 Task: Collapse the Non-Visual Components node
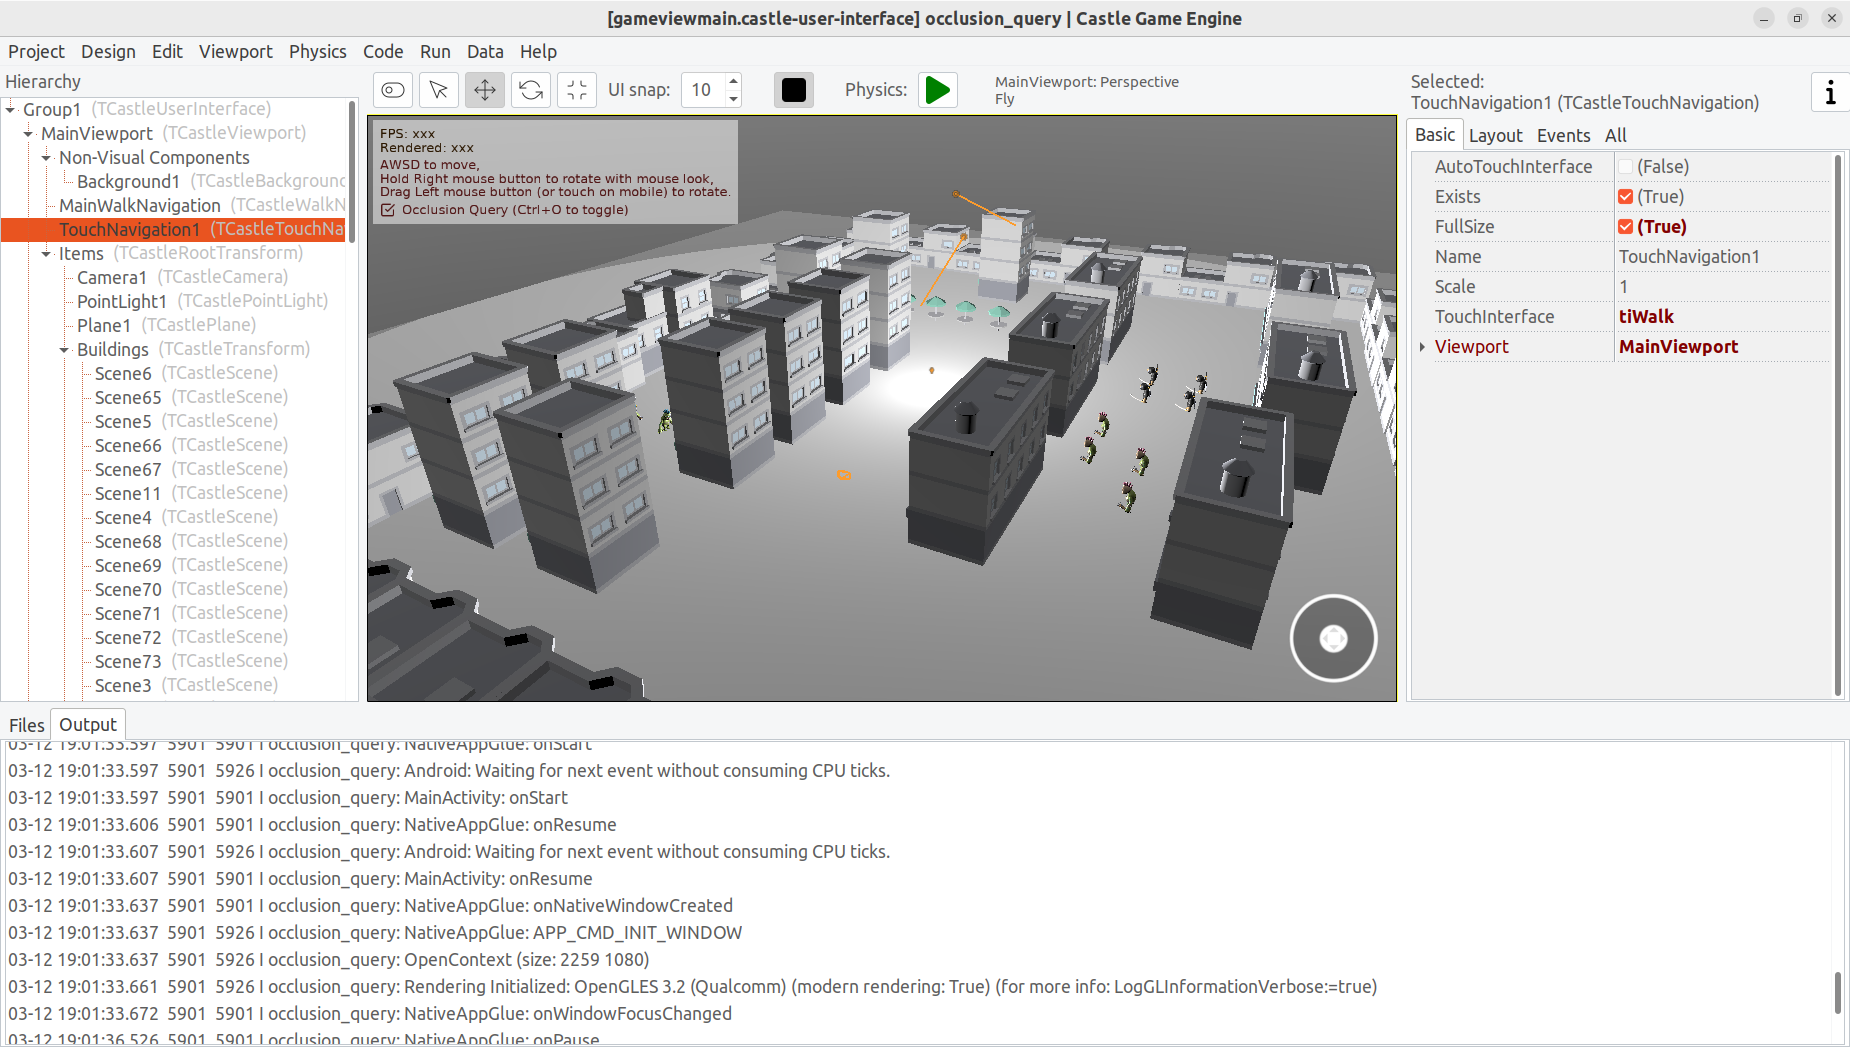coord(46,158)
